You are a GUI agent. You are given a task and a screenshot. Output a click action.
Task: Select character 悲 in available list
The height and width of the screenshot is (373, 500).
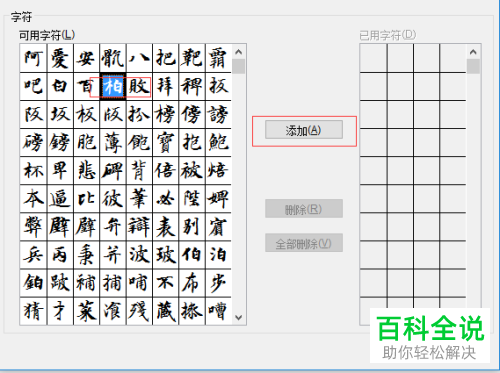(x=86, y=171)
